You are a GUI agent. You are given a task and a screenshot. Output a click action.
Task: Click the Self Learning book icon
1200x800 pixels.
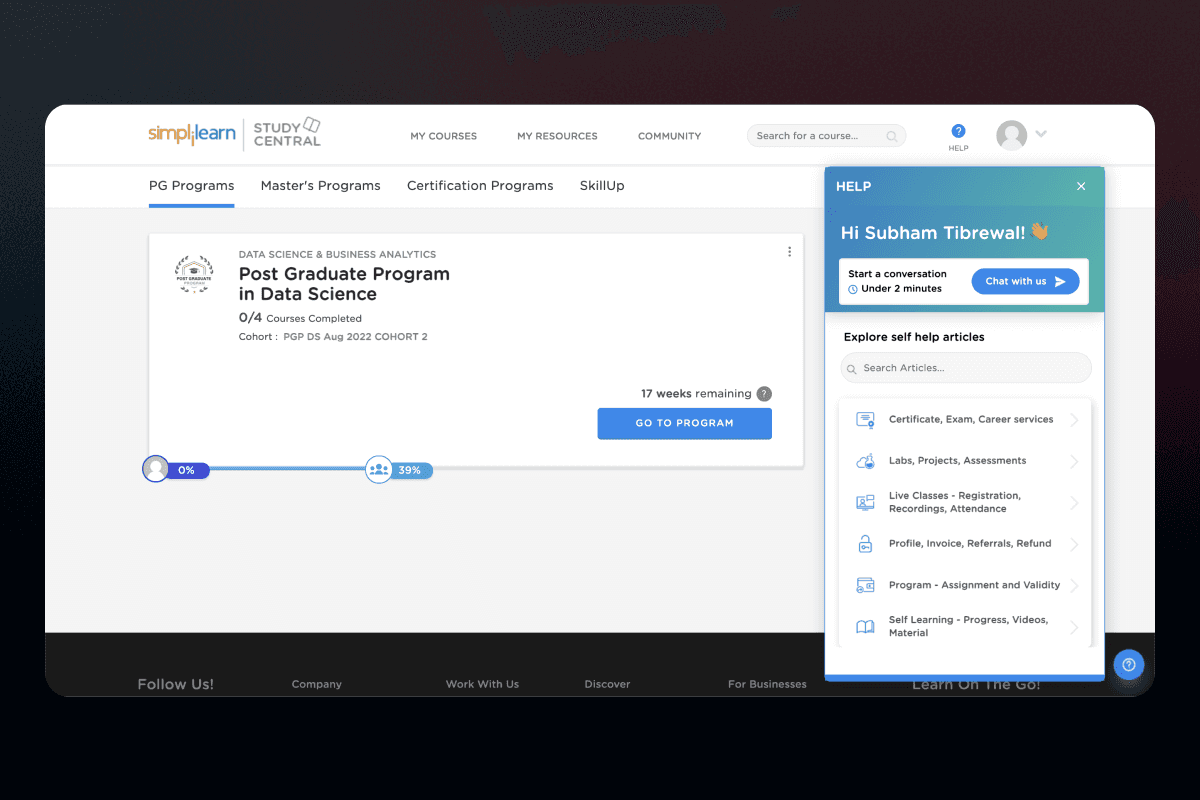coord(865,627)
